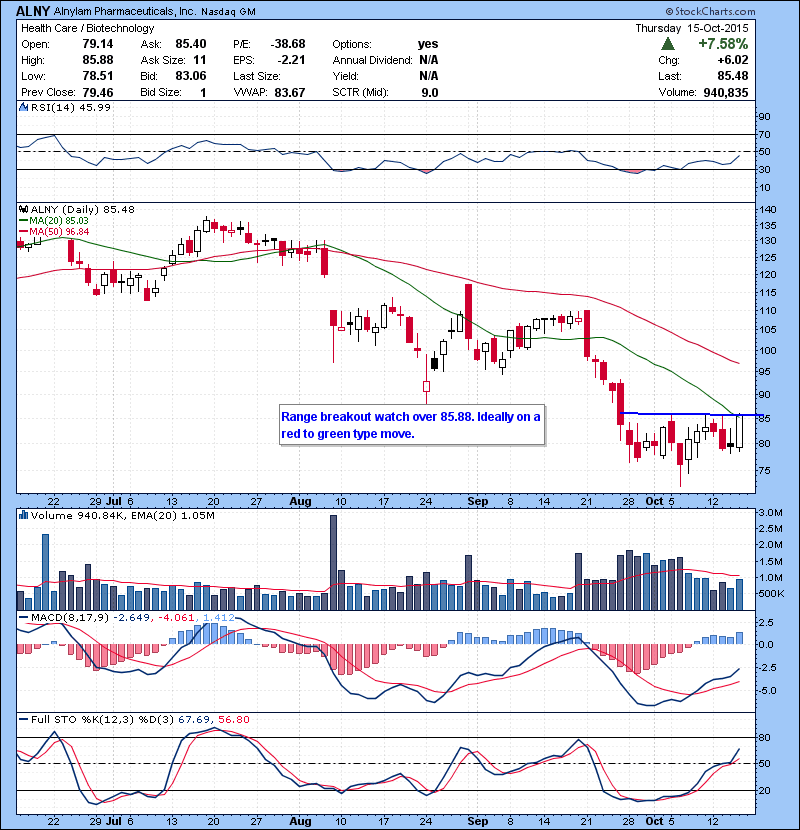The height and width of the screenshot is (830, 800).
Task: Click the red MA(50) legend line marker
Action: pos(23,232)
